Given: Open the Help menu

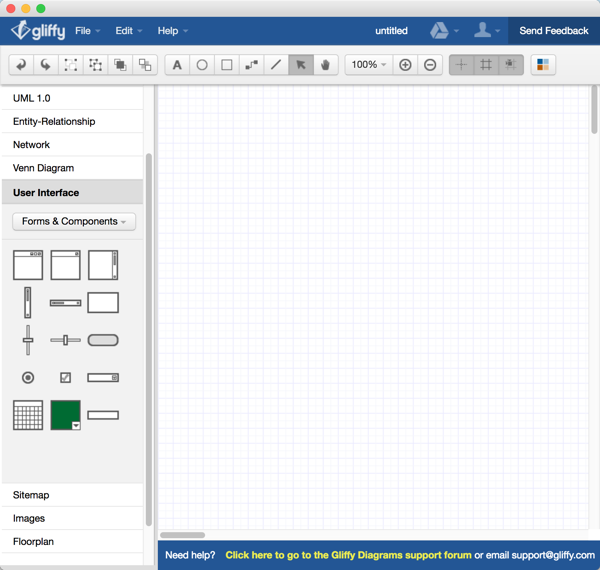Looking at the screenshot, I should [x=173, y=31].
